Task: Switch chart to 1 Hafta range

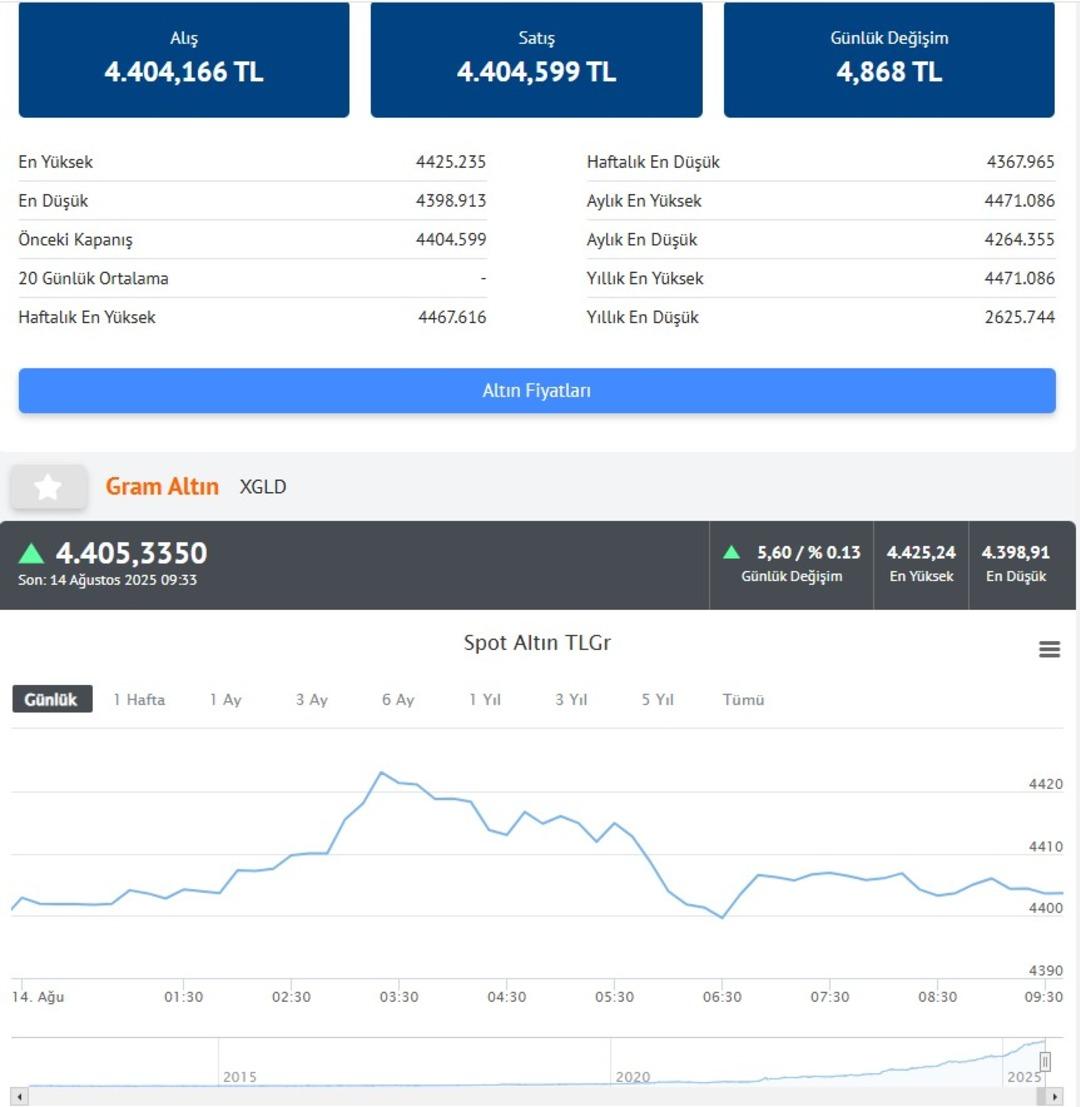Action: pyautogui.click(x=139, y=699)
